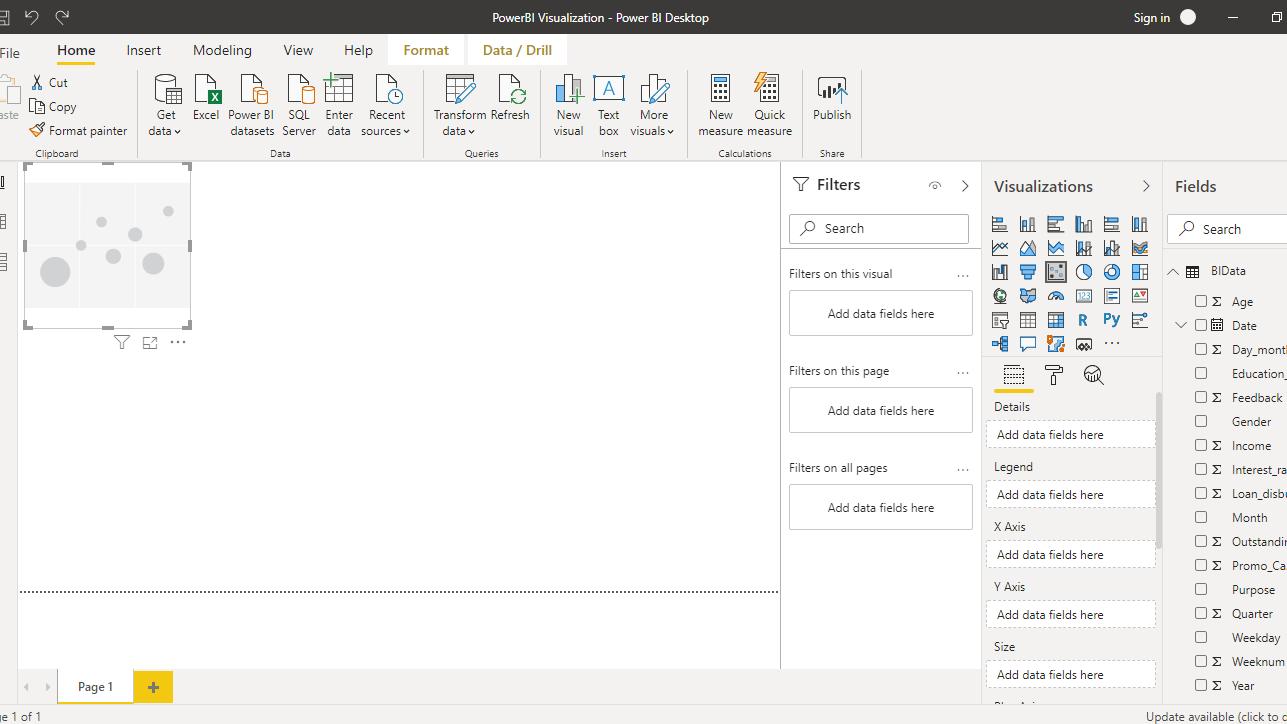Choose the filled map visual
This screenshot has width=1287, height=724.
tap(1028, 296)
